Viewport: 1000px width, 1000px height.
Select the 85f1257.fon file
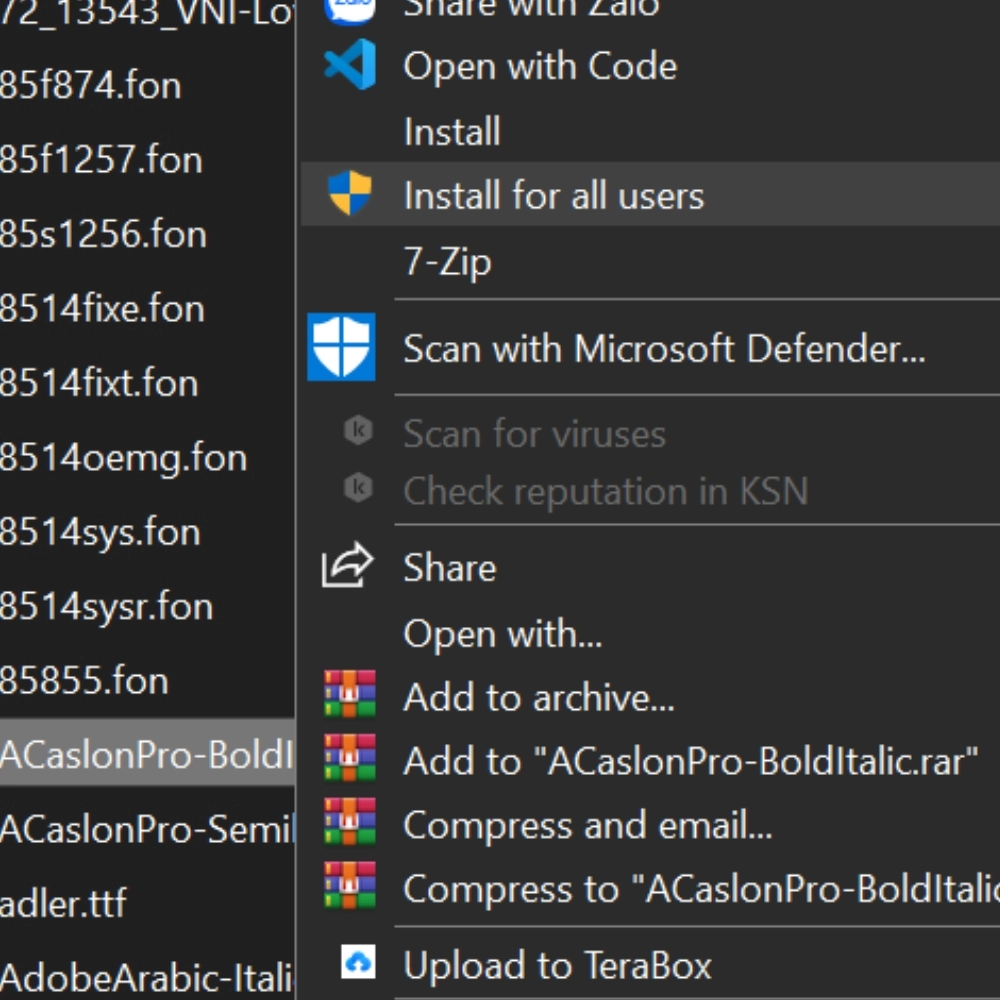(101, 159)
